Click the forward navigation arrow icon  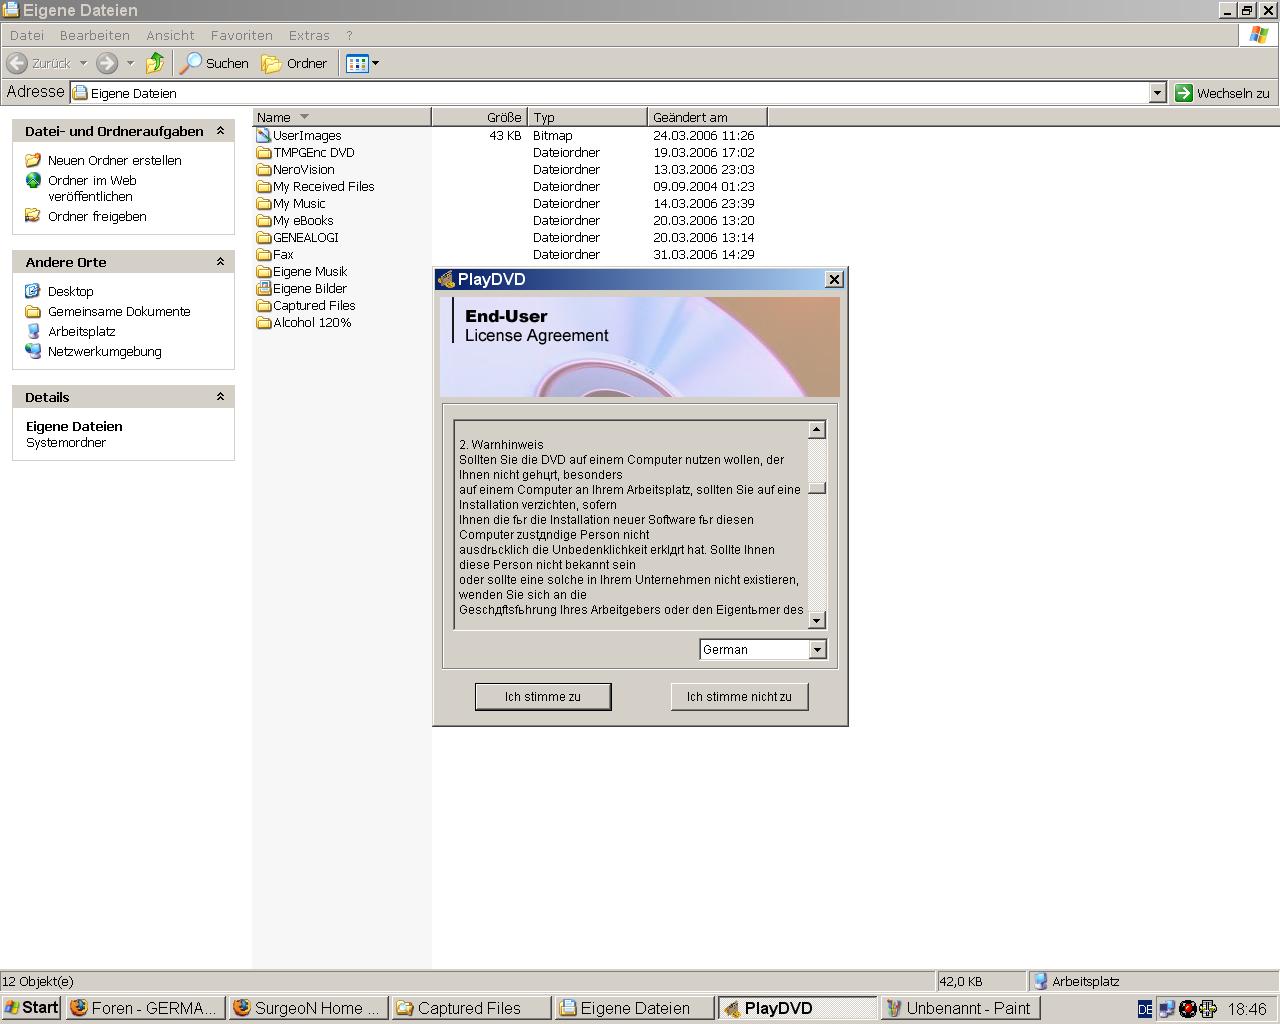[x=107, y=63]
